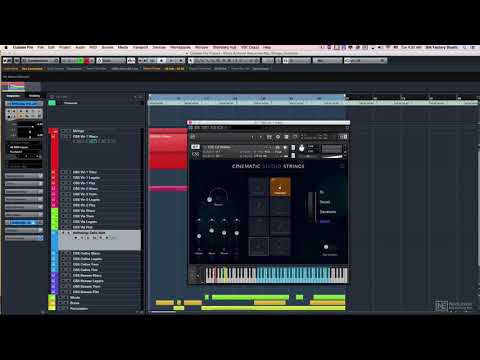This screenshot has width=480, height=360.
Task: Open the Devices menu
Action: point(159,48)
